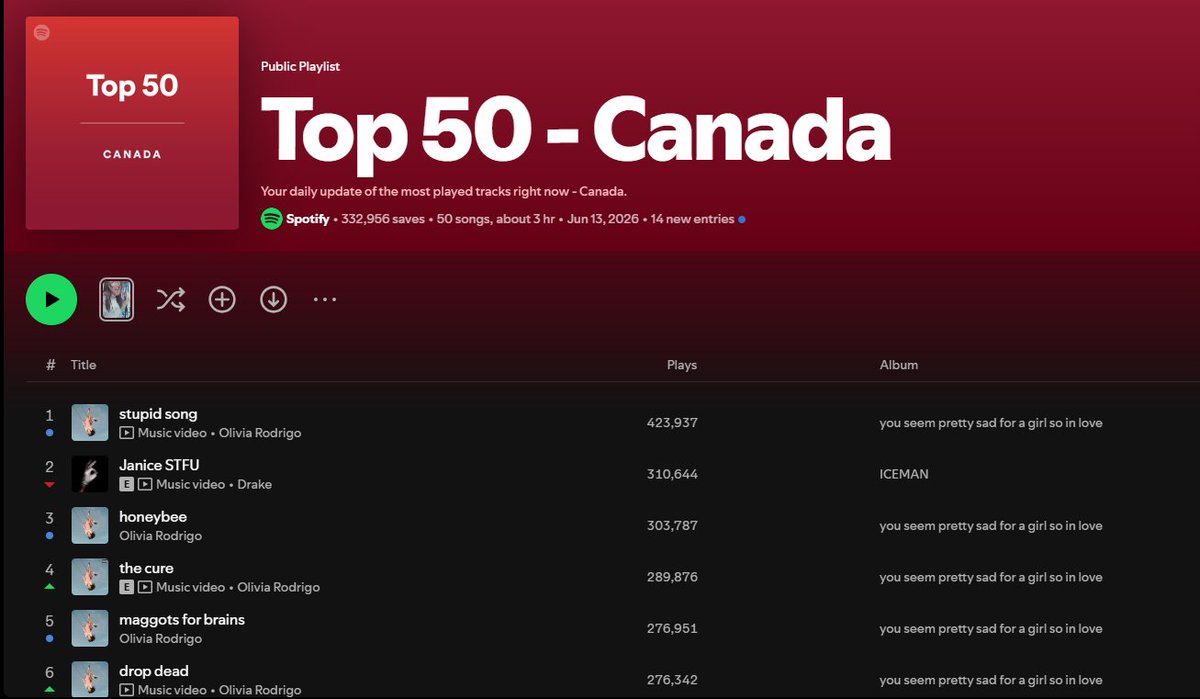Select the track 'drop dead'
This screenshot has height=699, width=1200.
tap(154, 671)
